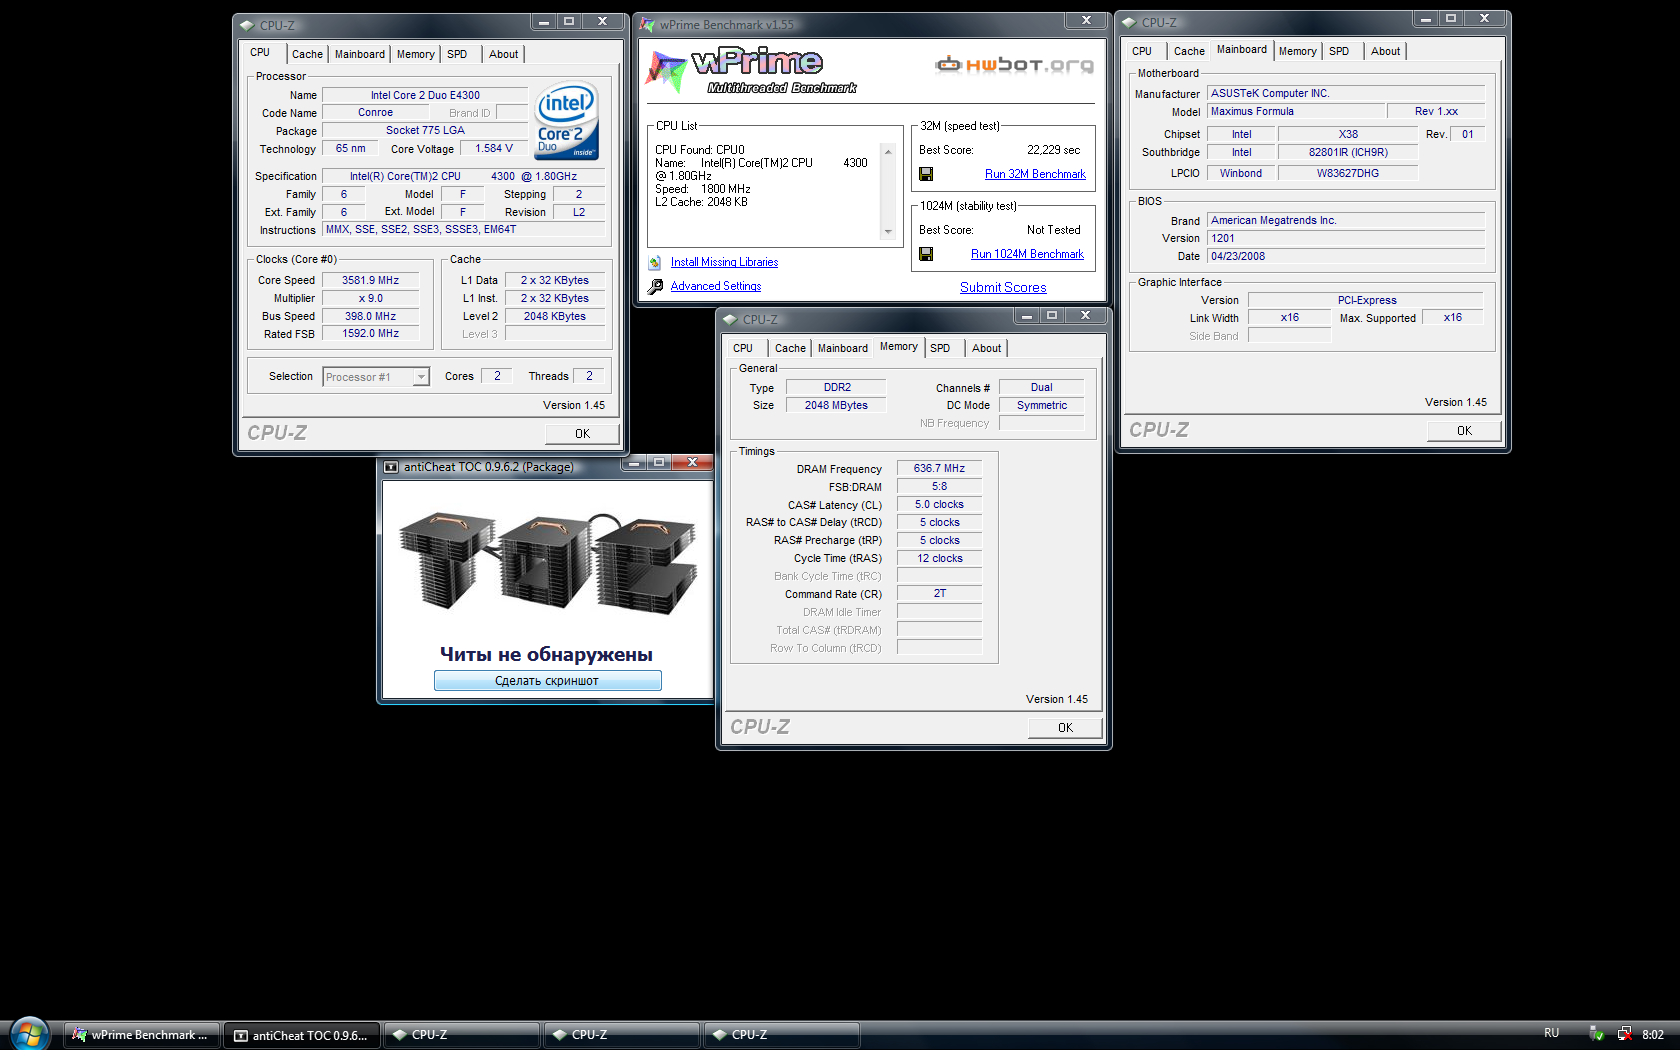Click DRAM Frequency value 636.7 MHz
1680x1050 pixels.
(939, 469)
